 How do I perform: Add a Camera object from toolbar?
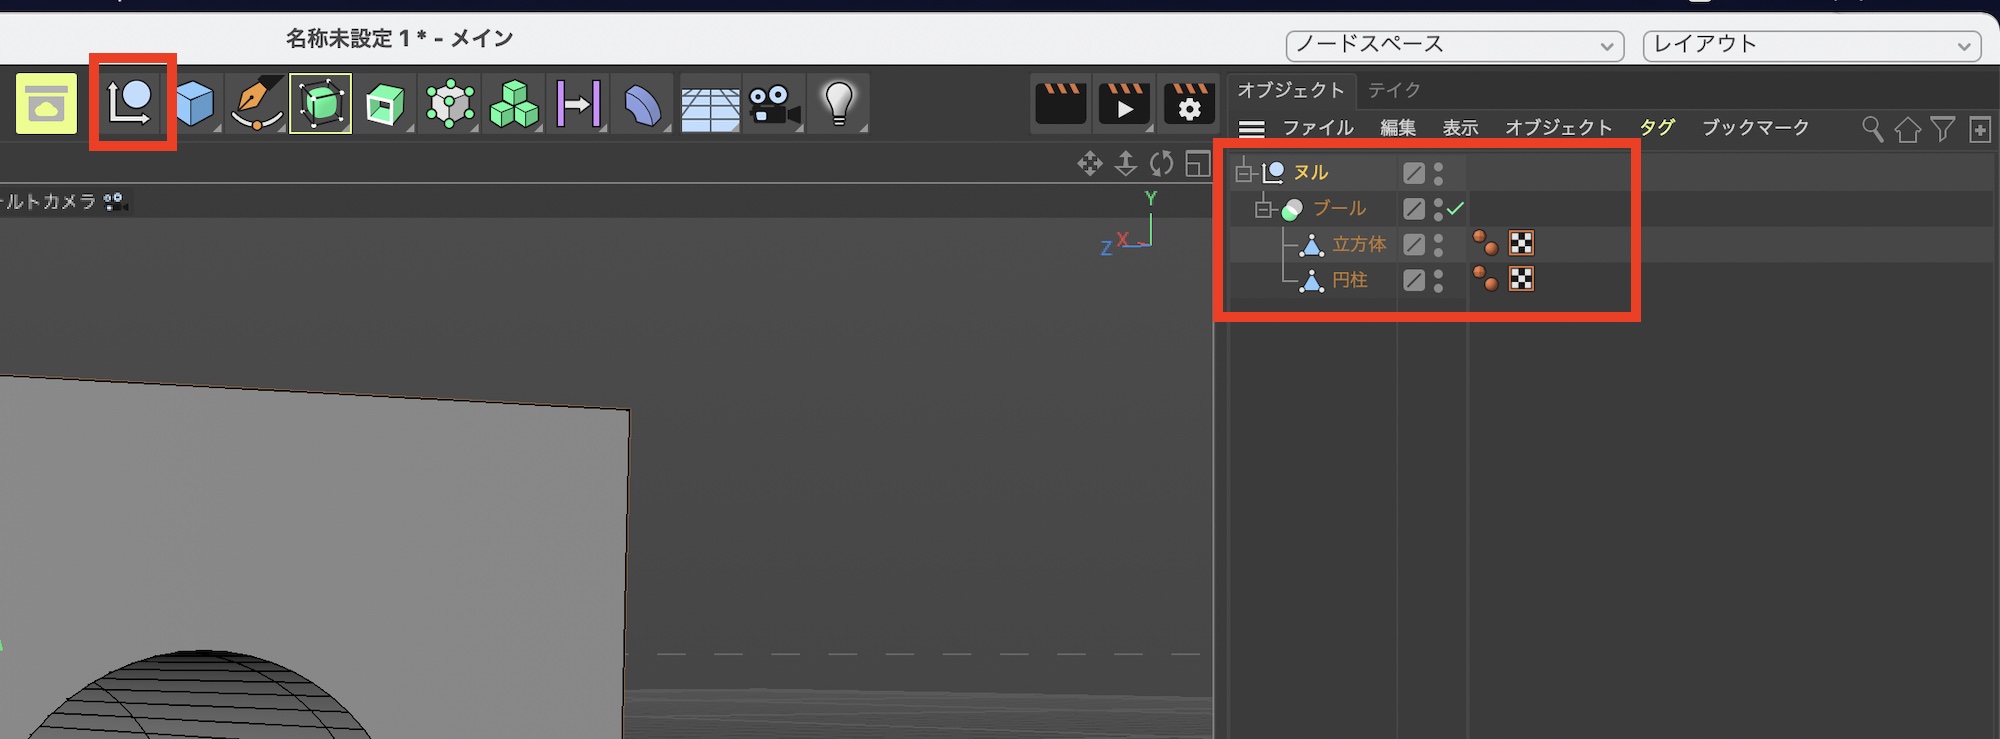(x=774, y=104)
